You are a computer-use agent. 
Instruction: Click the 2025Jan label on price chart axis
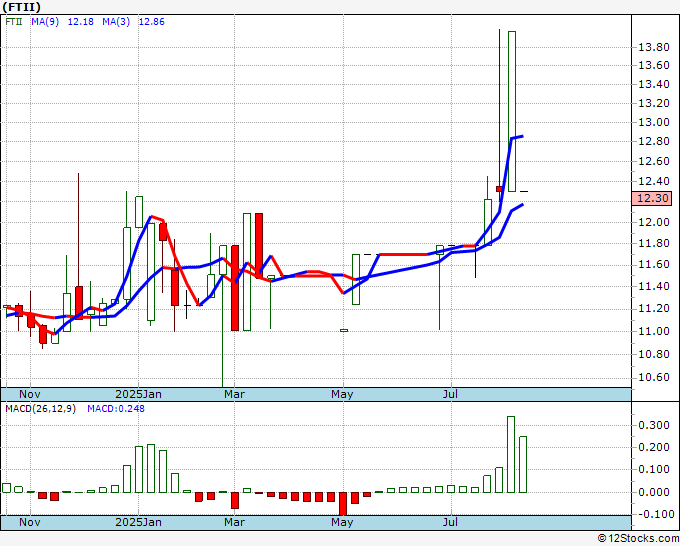coord(138,394)
